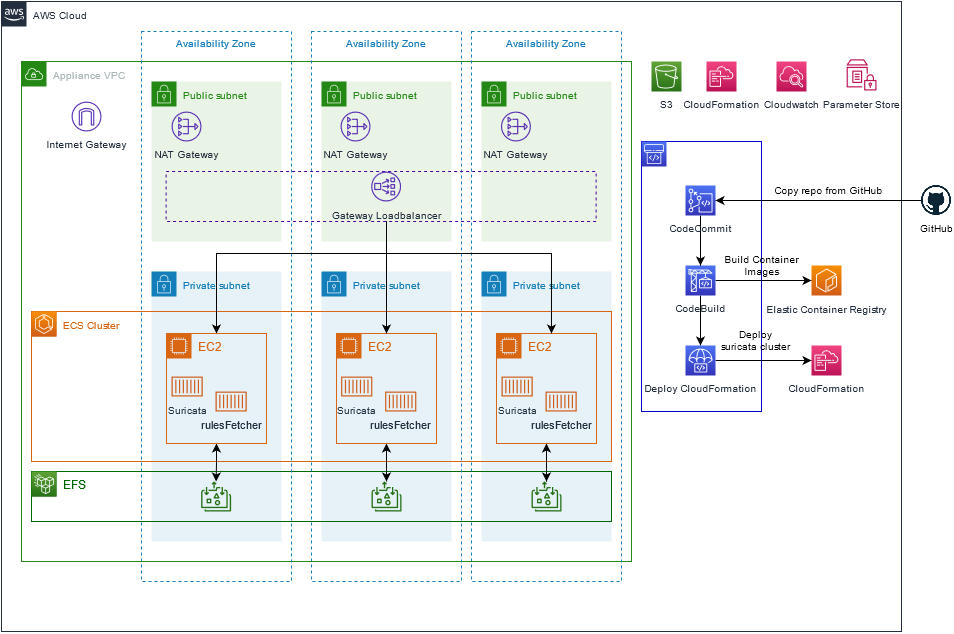Click the ECS Cluster icon
The width and height of the screenshot is (954, 634).
[x=44, y=325]
